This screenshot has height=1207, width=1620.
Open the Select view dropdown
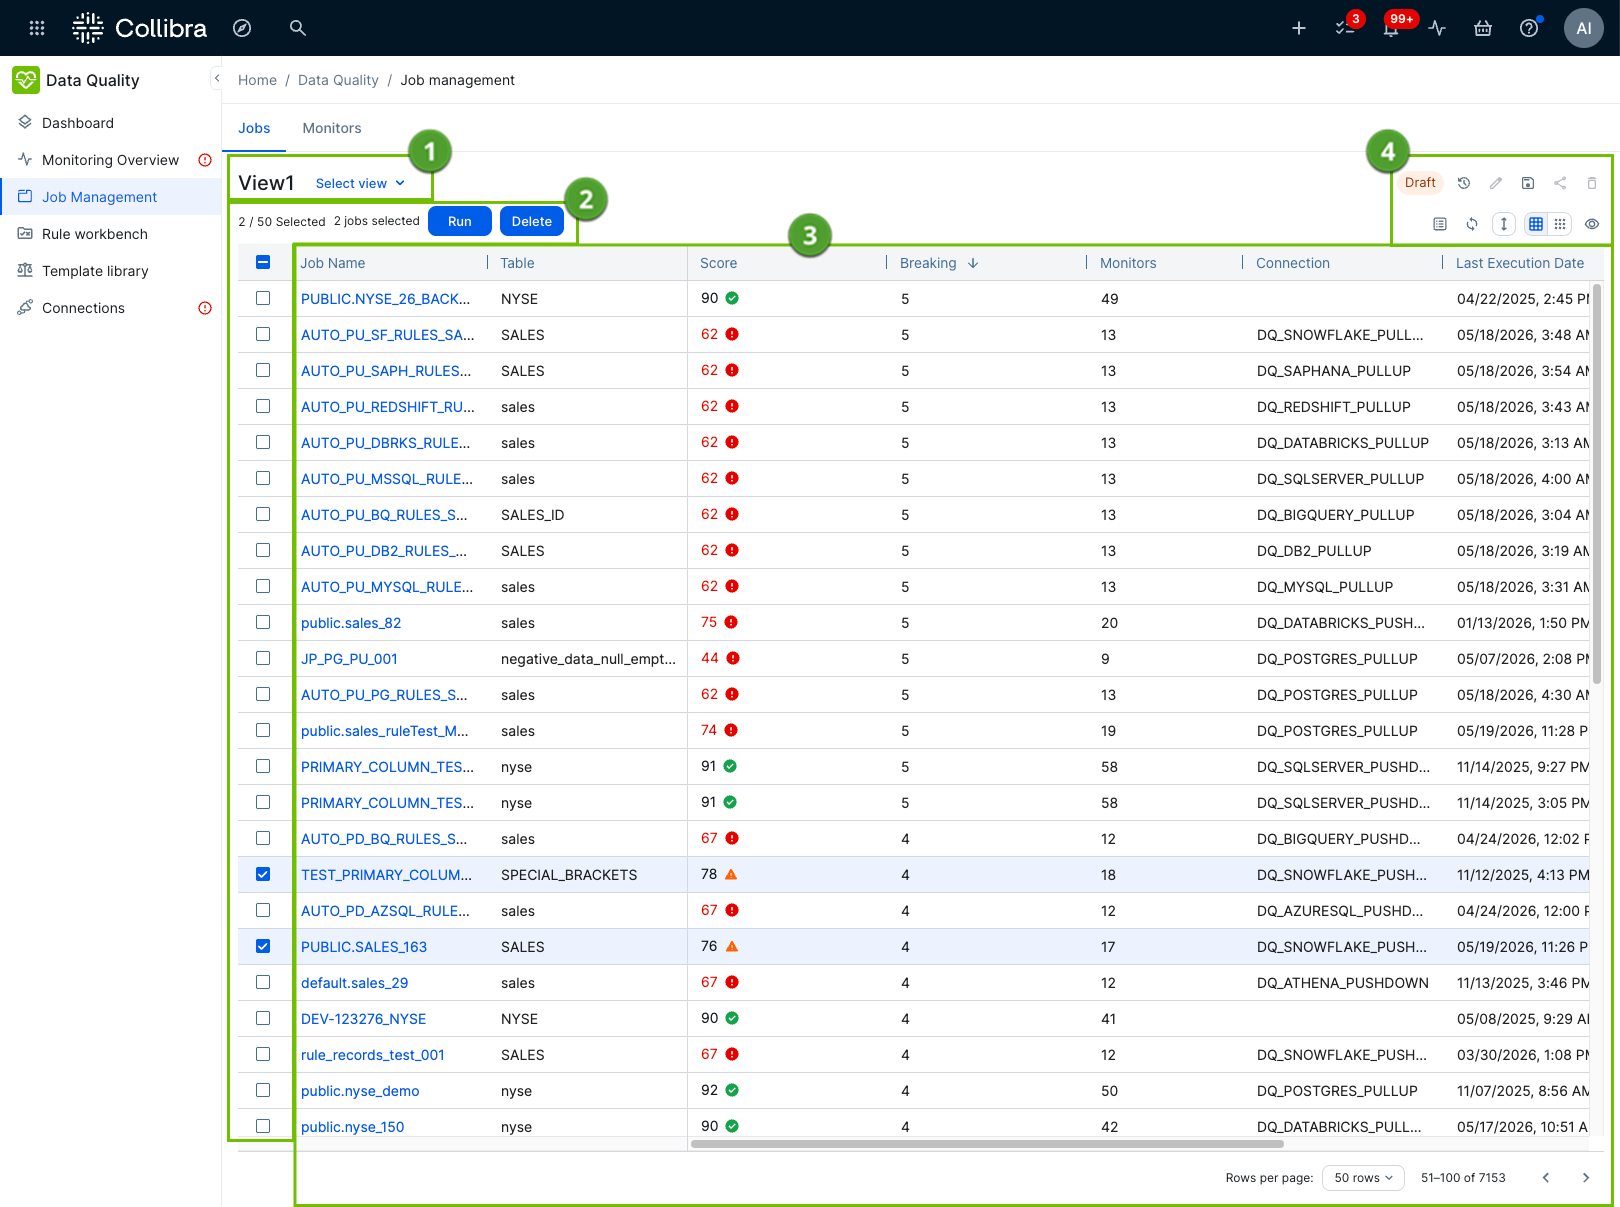point(360,183)
